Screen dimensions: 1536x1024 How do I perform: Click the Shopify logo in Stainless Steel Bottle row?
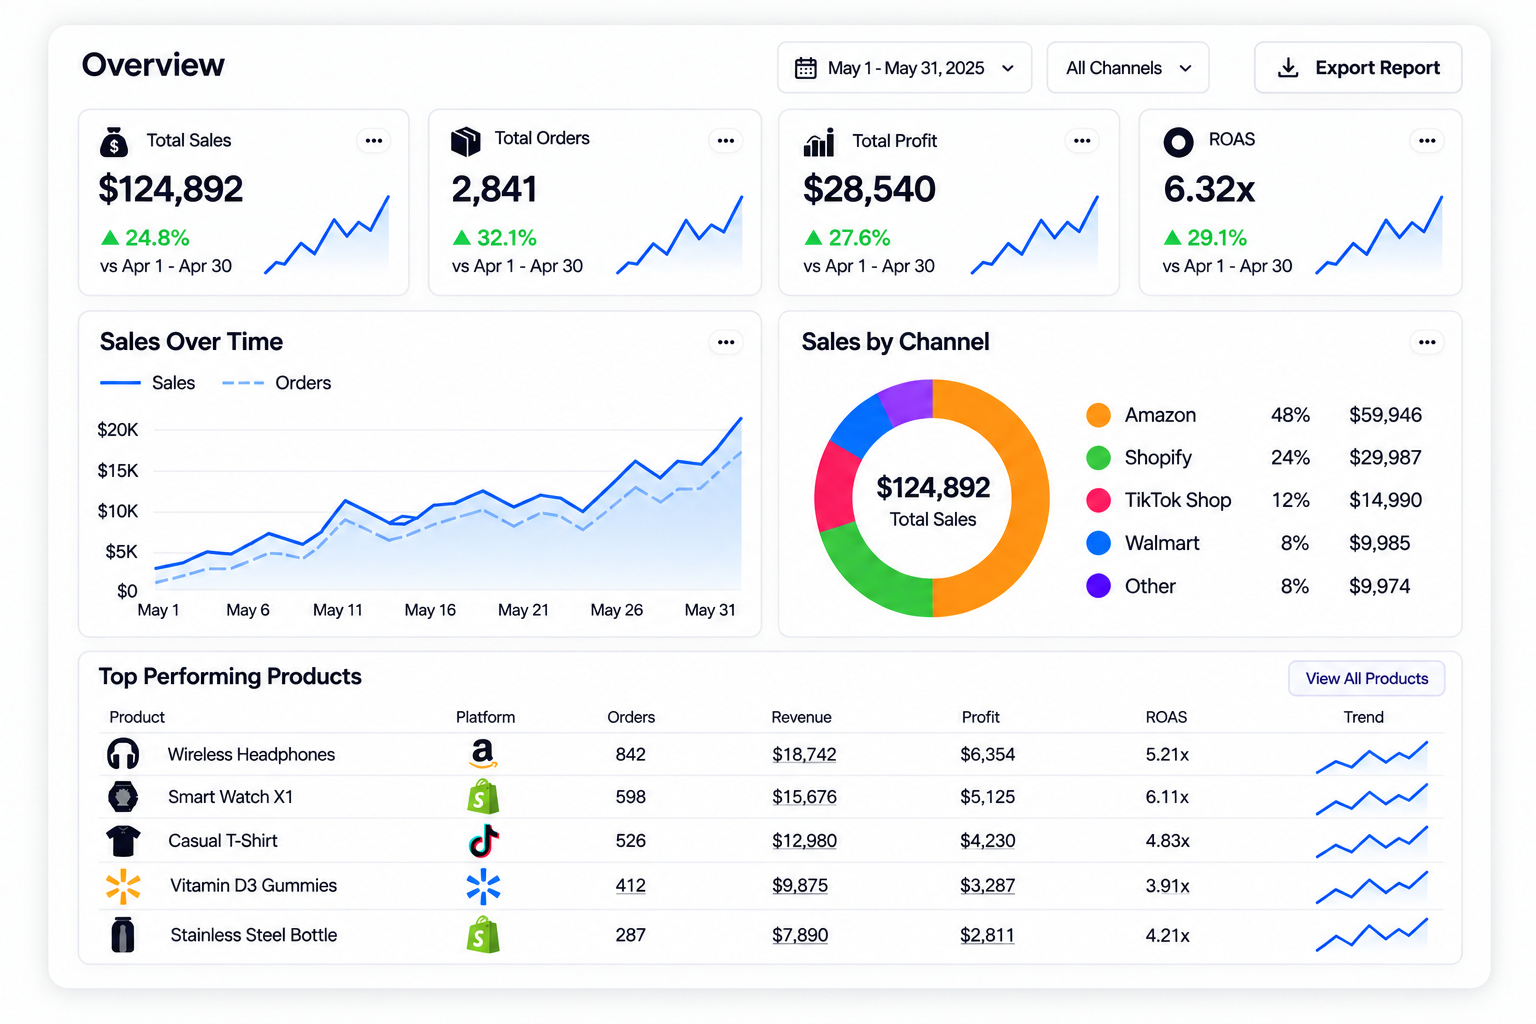[483, 935]
